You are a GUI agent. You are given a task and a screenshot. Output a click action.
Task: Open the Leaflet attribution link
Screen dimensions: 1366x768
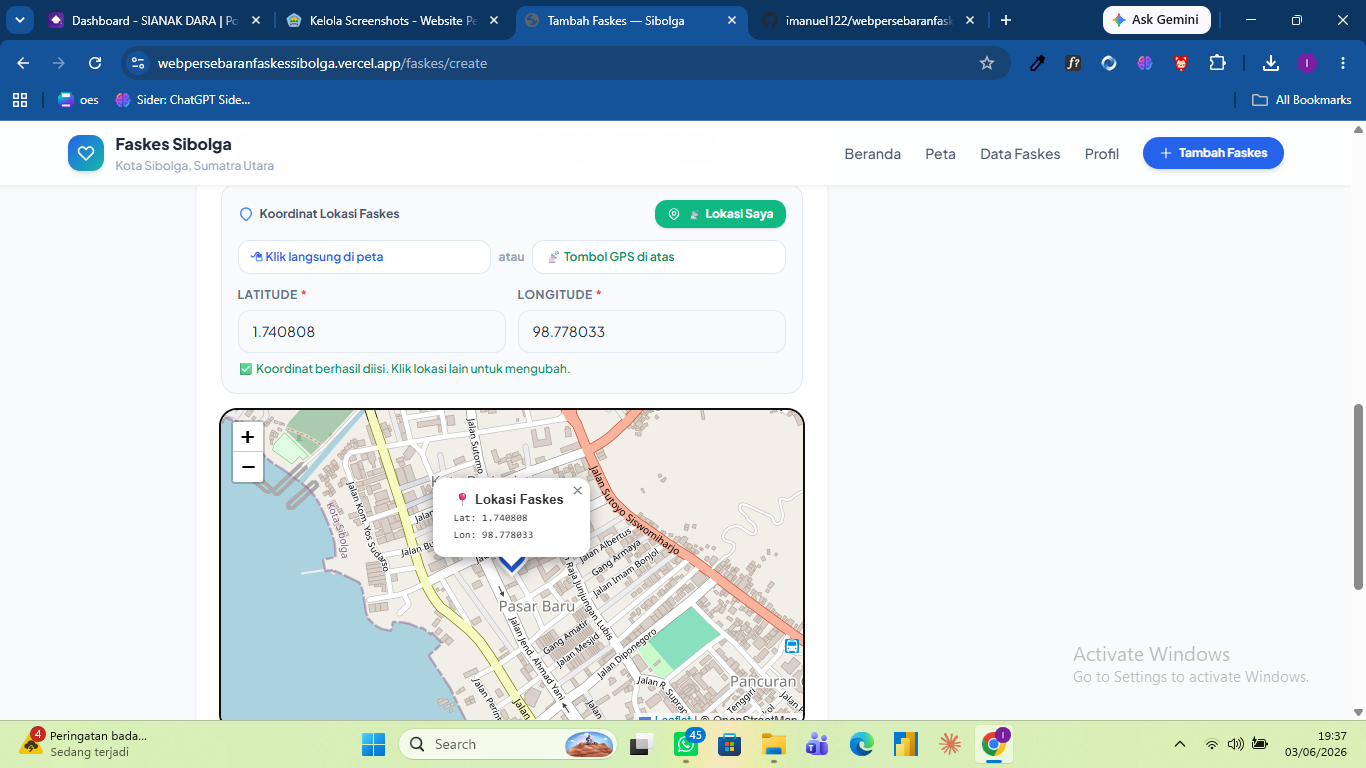point(674,719)
